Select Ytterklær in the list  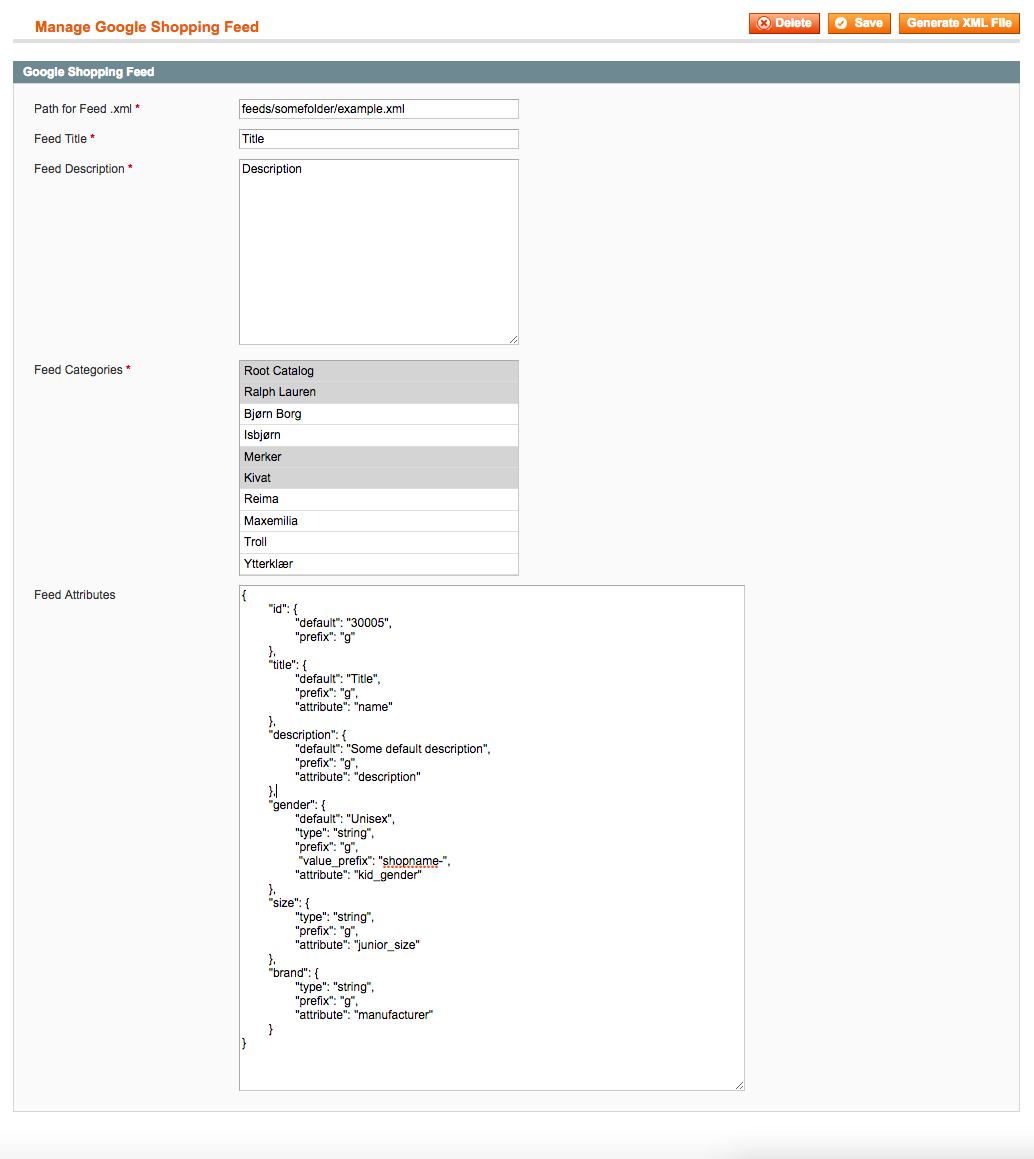(379, 564)
